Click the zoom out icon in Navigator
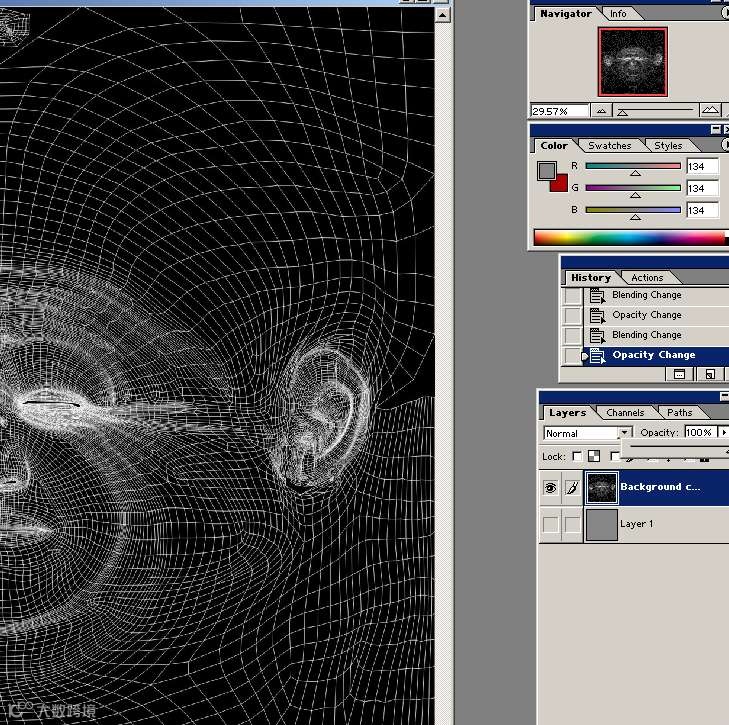 coord(601,111)
